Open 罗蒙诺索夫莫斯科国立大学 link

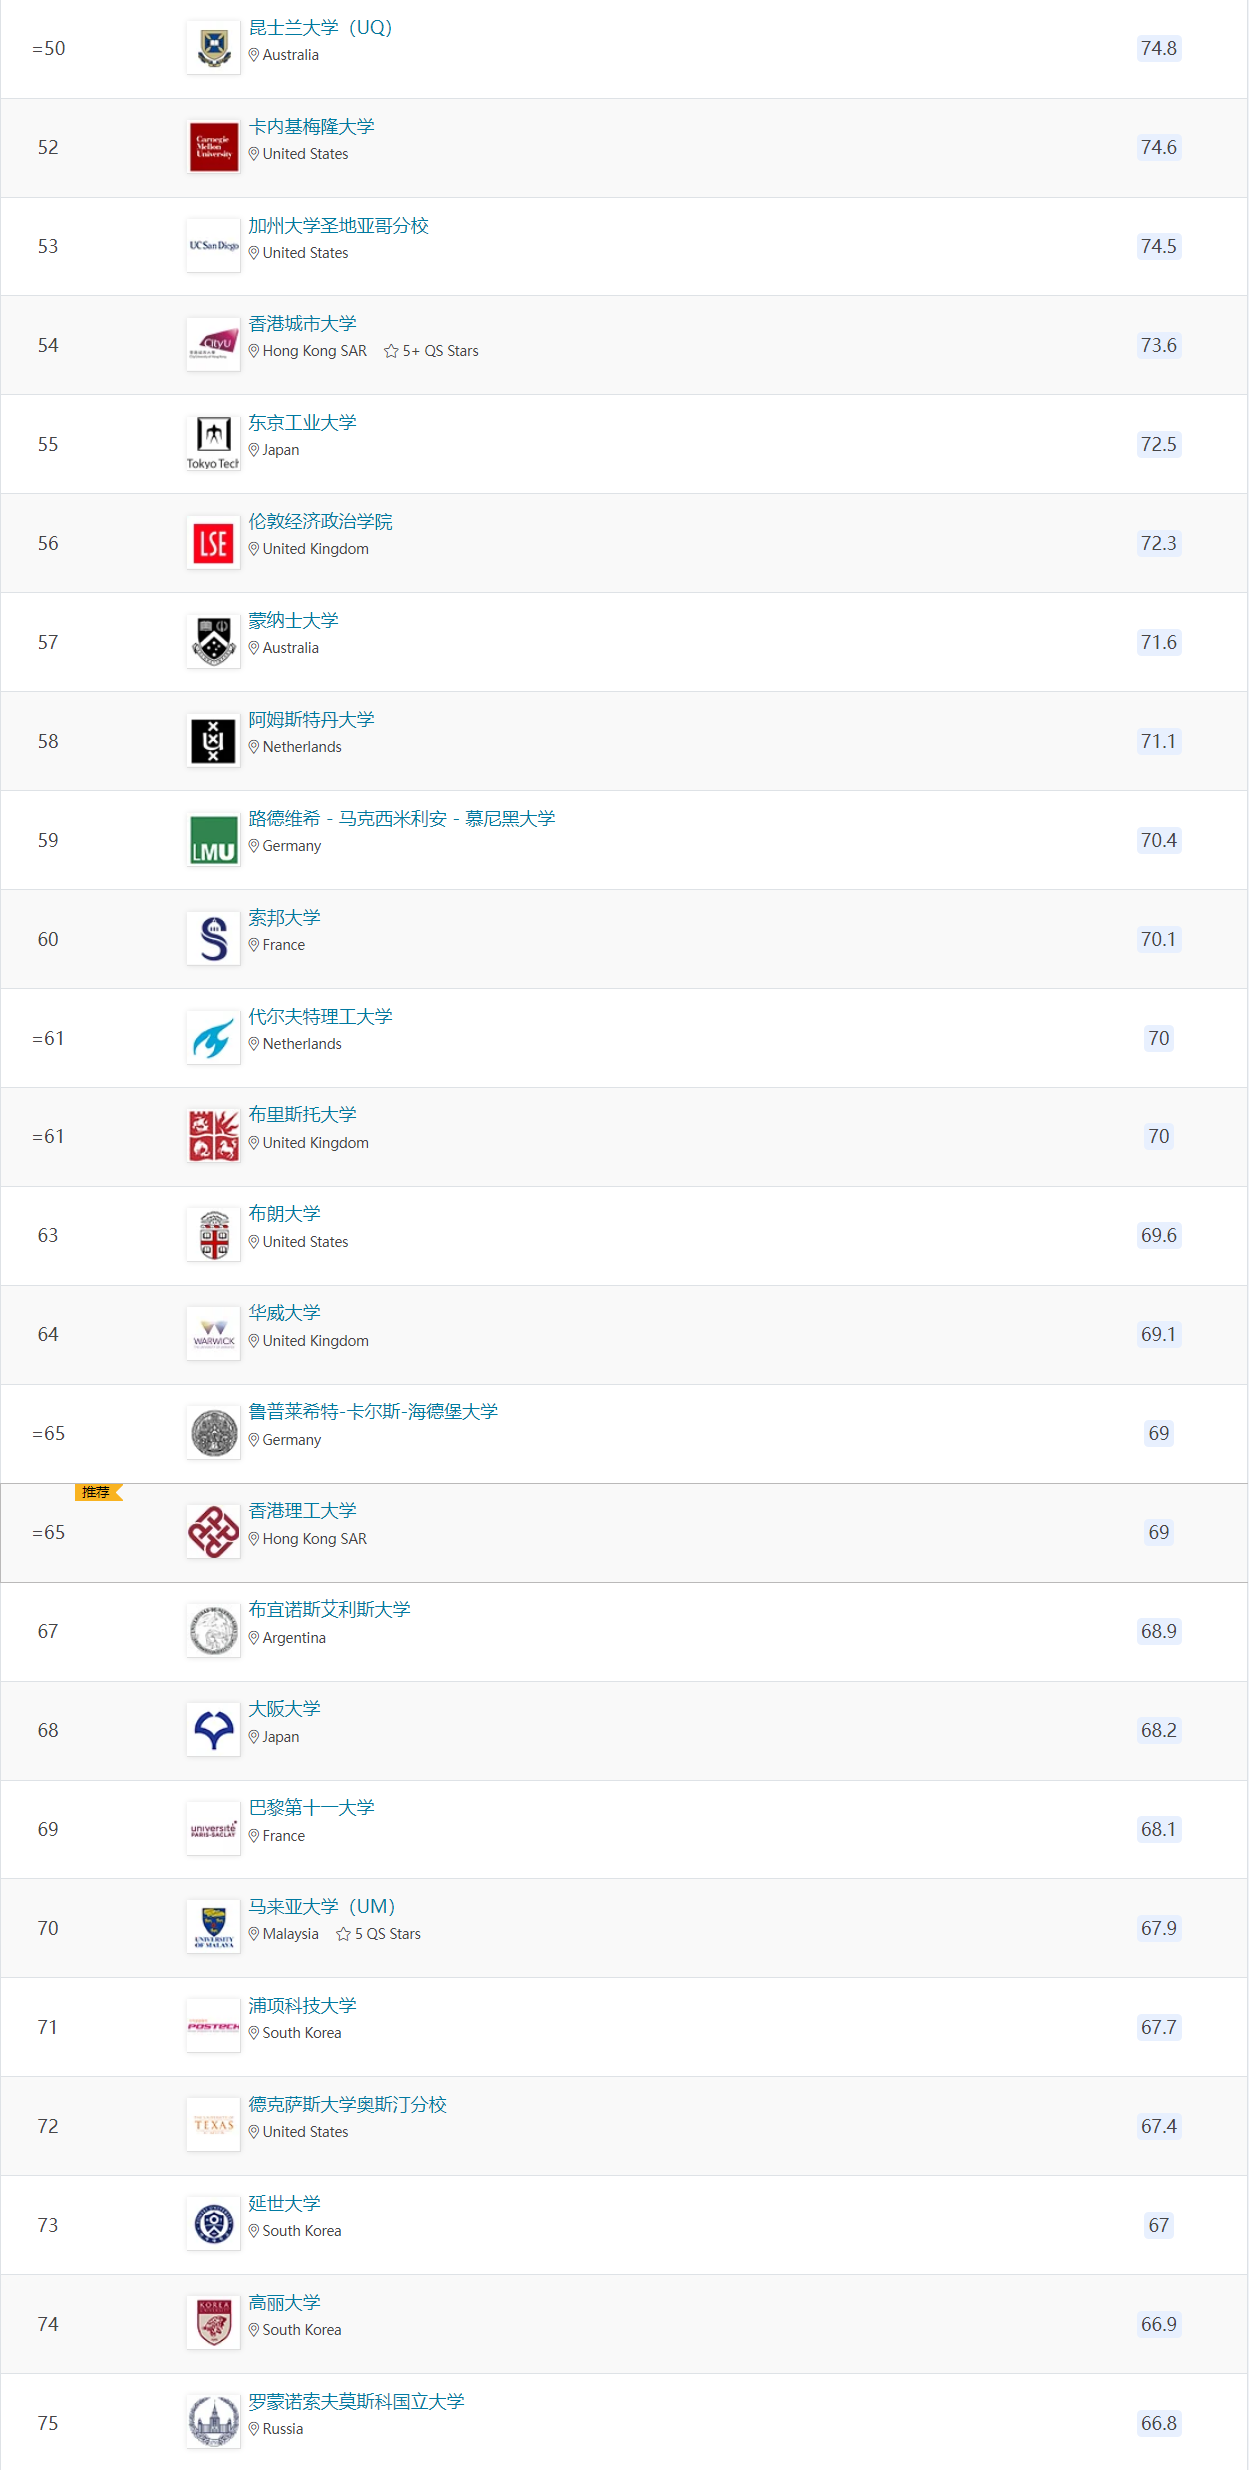[x=356, y=2402]
